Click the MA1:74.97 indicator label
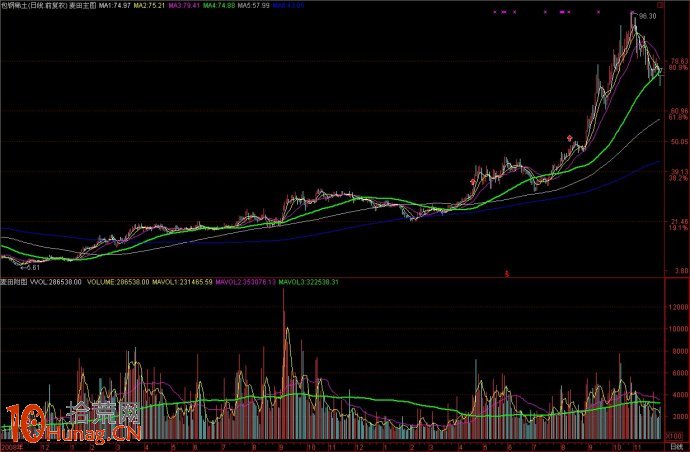690x452 pixels. pos(114,6)
